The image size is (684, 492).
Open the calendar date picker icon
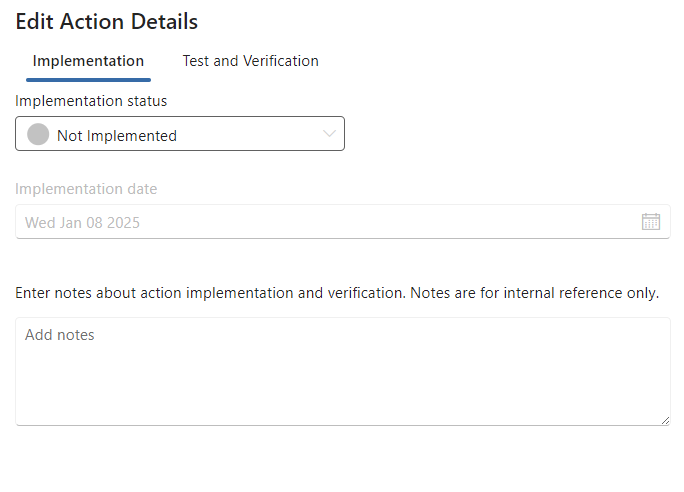651,222
